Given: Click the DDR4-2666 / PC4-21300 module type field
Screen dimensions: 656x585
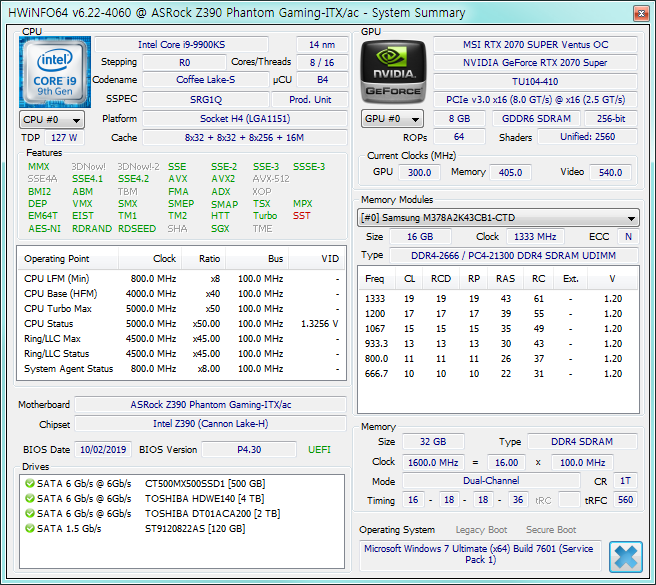Looking at the screenshot, I should click(x=514, y=255).
